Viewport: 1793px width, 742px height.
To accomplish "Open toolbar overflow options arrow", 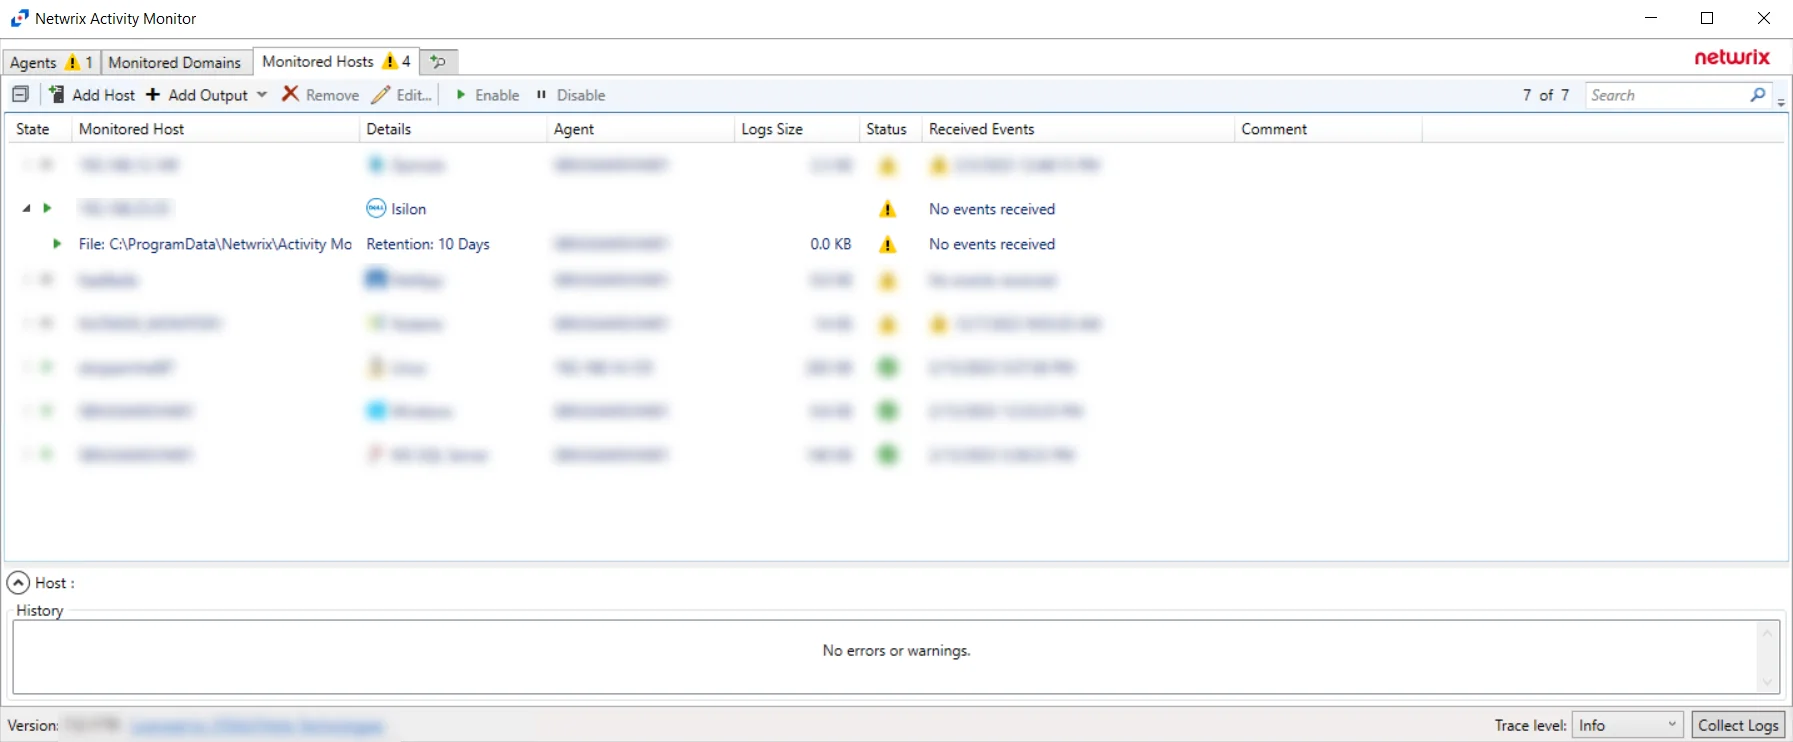I will 1781,102.
